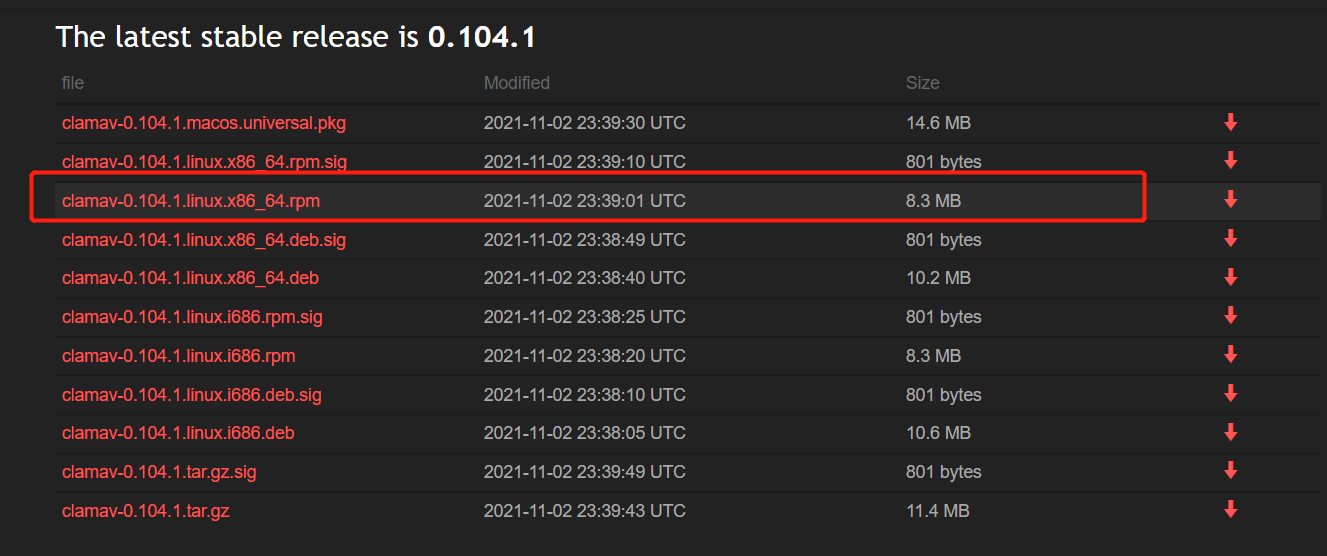This screenshot has width=1327, height=556.
Task: Open clamav-0.104.1.linux.i686.rpm.sig link
Action: point(192,317)
